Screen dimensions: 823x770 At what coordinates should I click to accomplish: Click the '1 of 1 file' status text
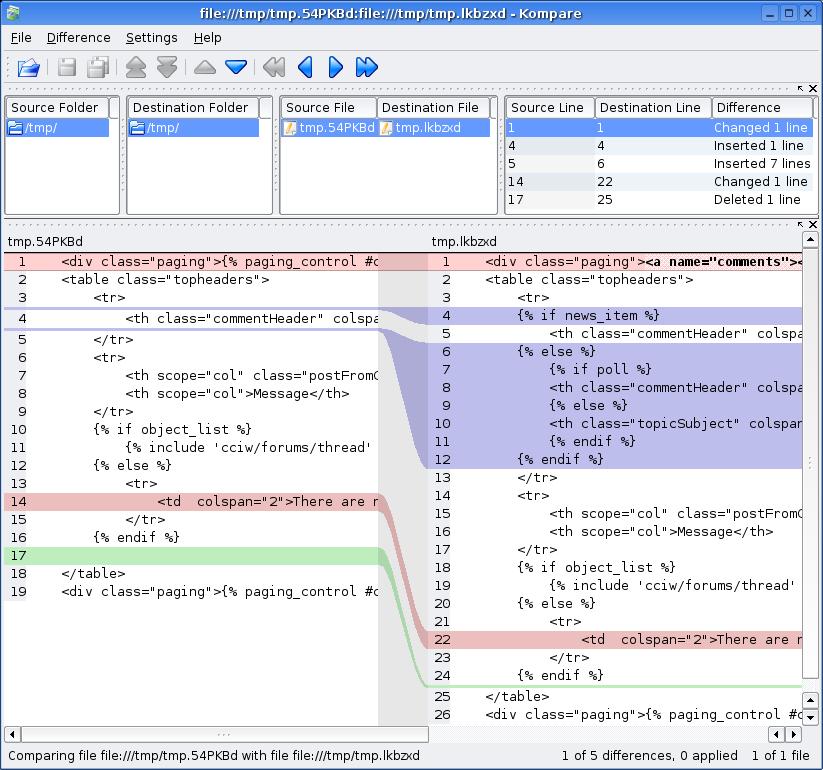click(780, 756)
